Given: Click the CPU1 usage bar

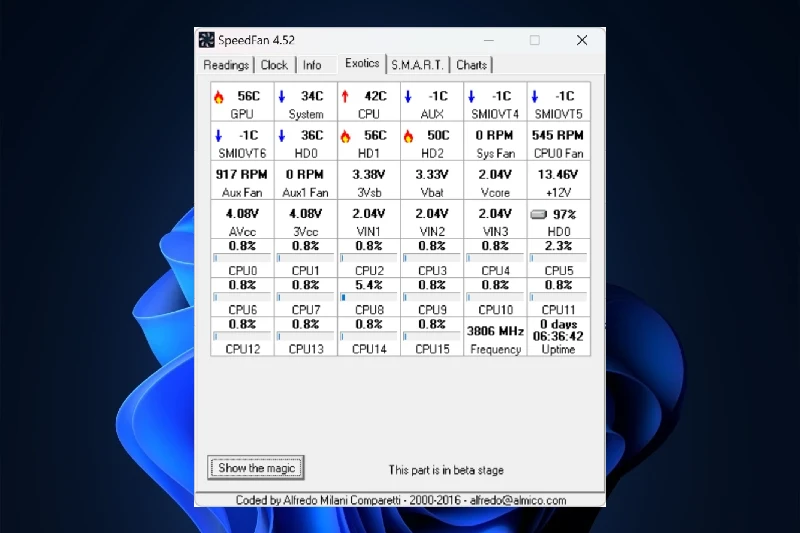Looking at the screenshot, I should tap(305, 258).
